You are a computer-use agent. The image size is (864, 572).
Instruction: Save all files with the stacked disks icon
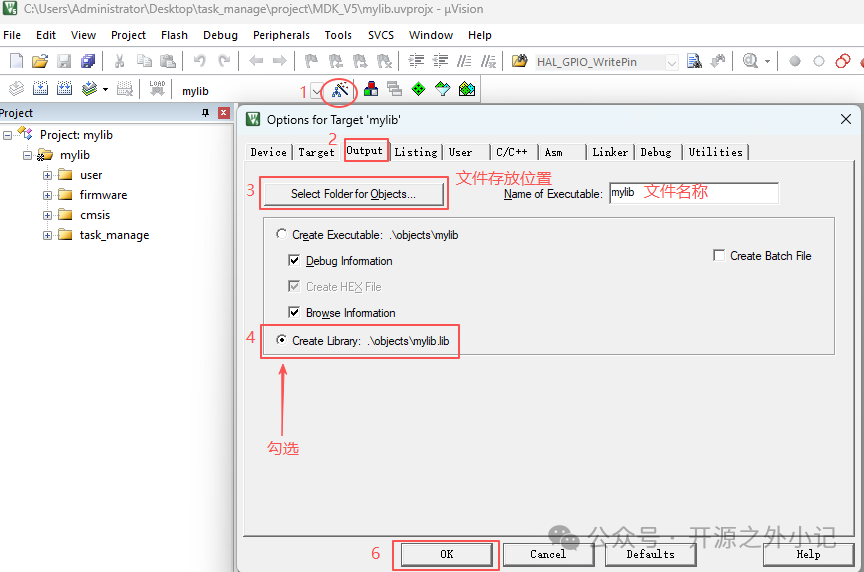click(88, 61)
